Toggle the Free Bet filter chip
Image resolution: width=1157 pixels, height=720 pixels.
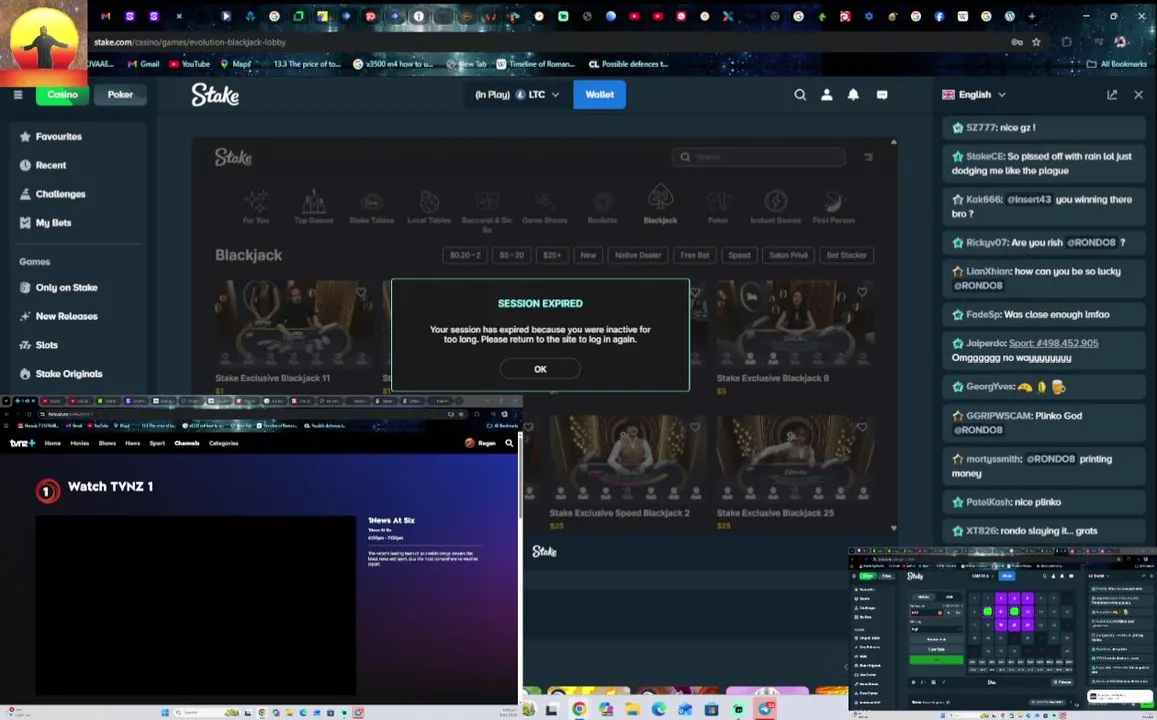point(694,255)
